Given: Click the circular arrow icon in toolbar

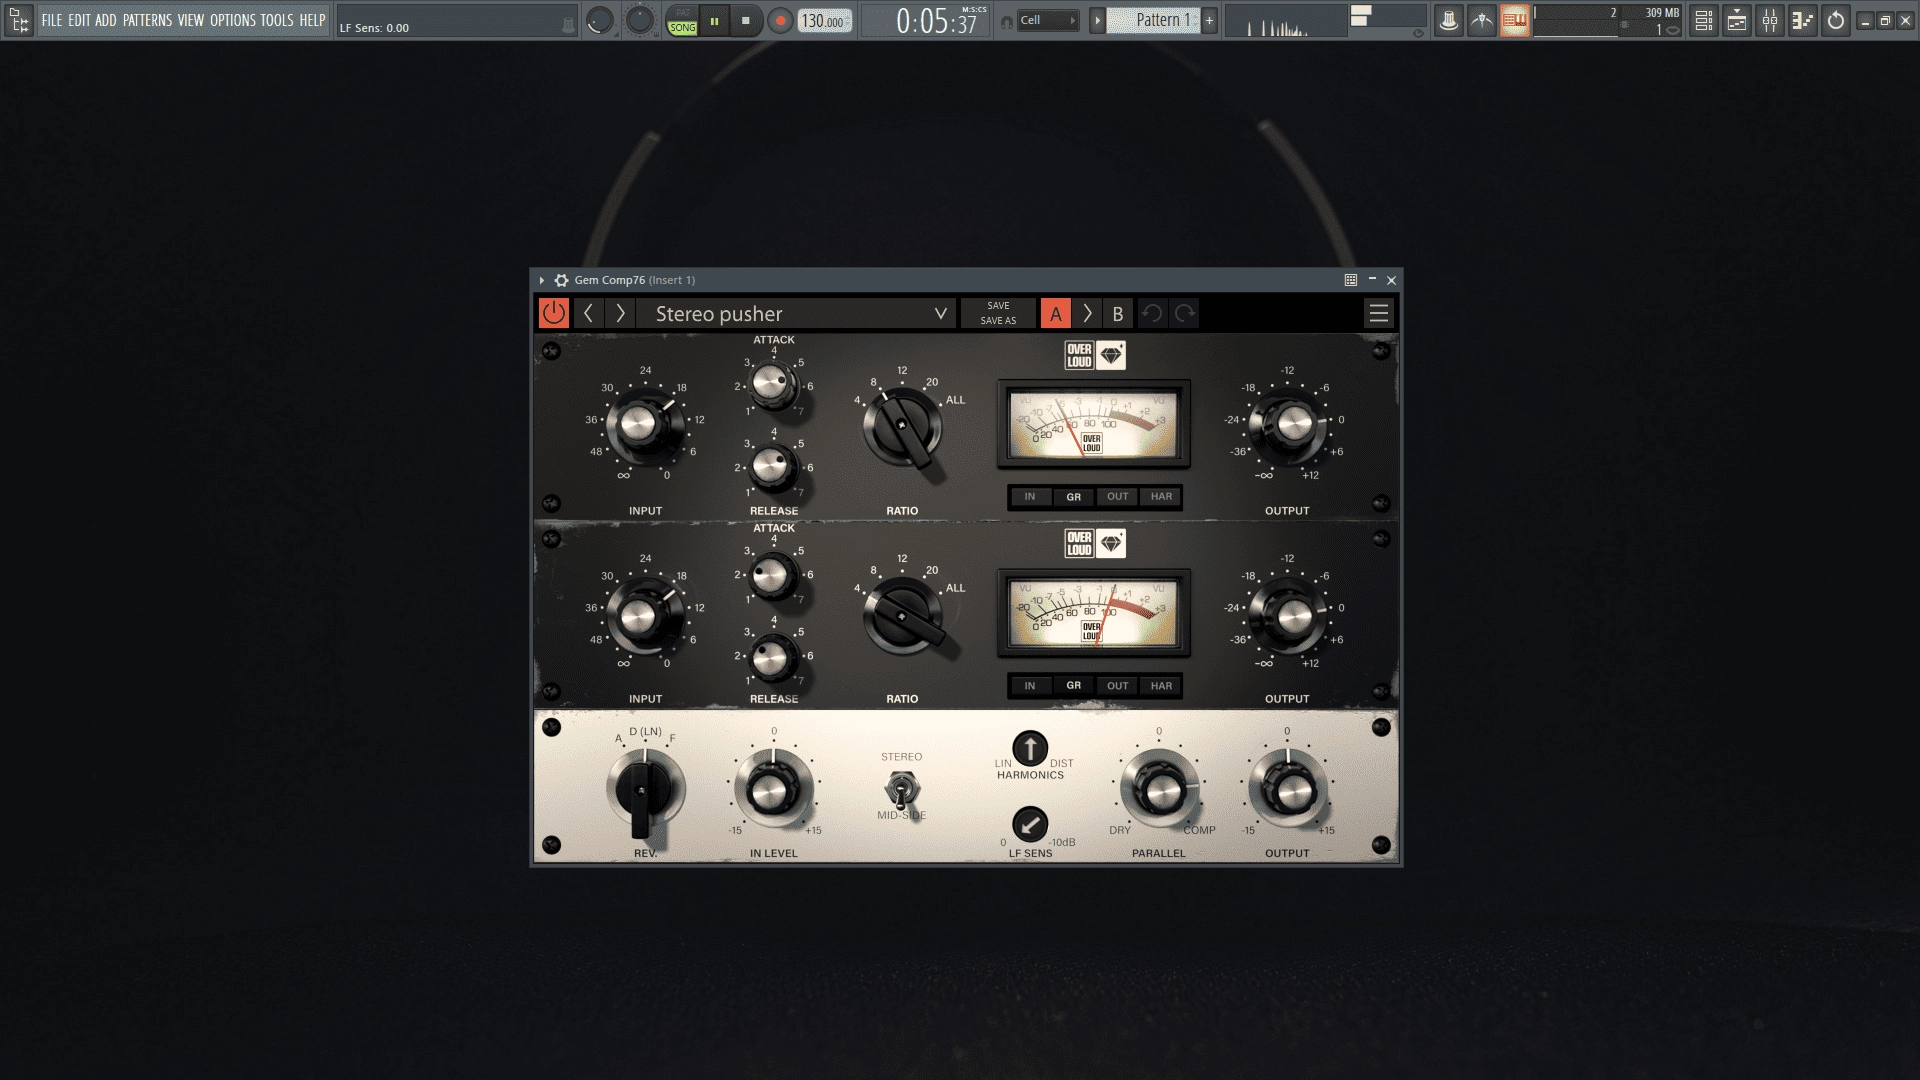Looking at the screenshot, I should pyautogui.click(x=1836, y=20).
